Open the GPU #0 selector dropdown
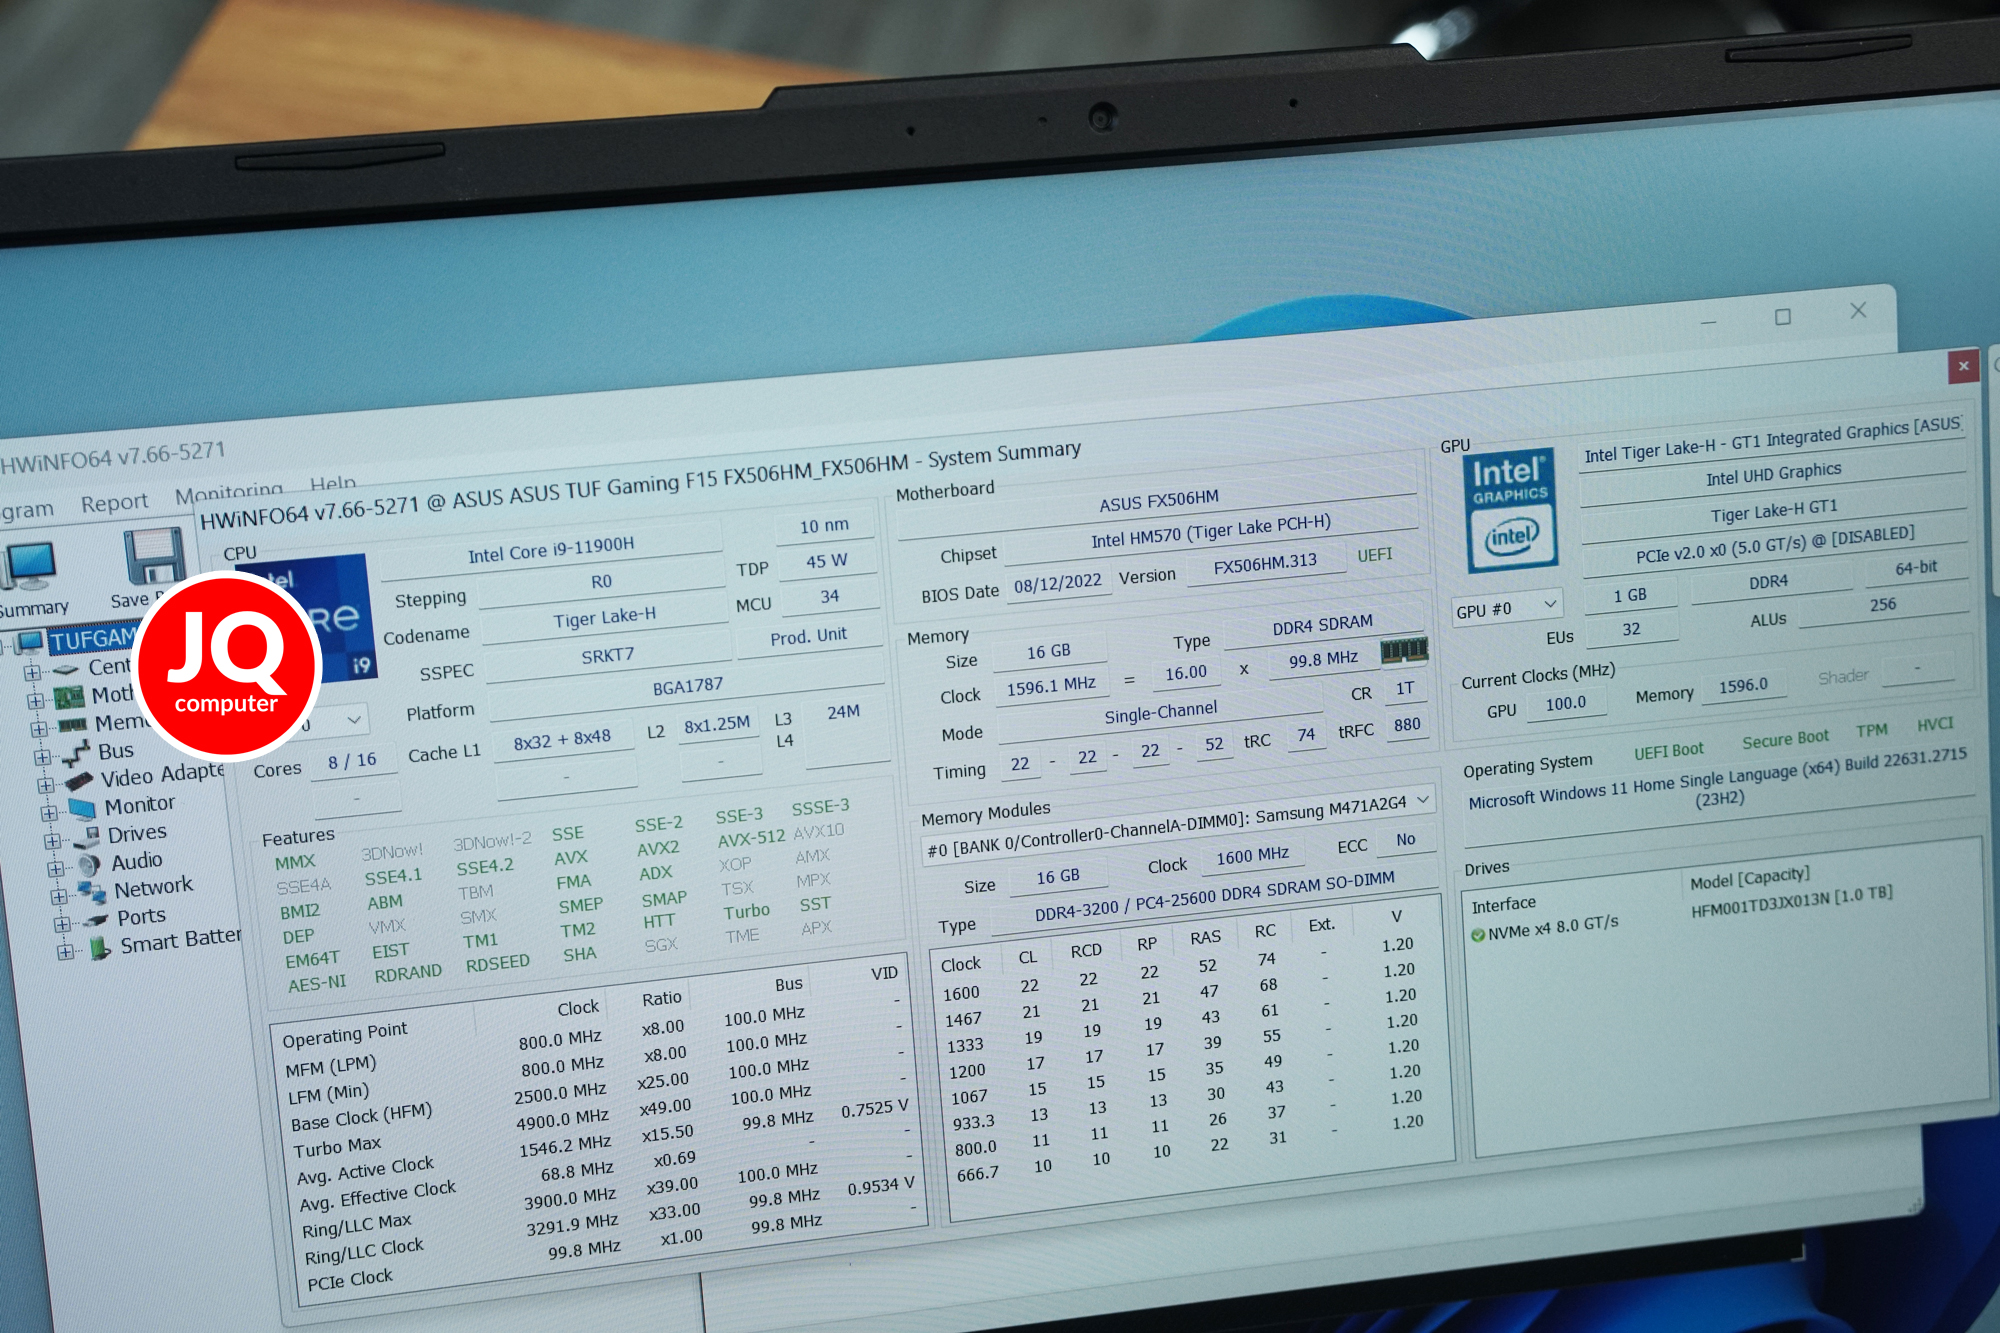Image resolution: width=2000 pixels, height=1333 pixels. click(x=1507, y=608)
